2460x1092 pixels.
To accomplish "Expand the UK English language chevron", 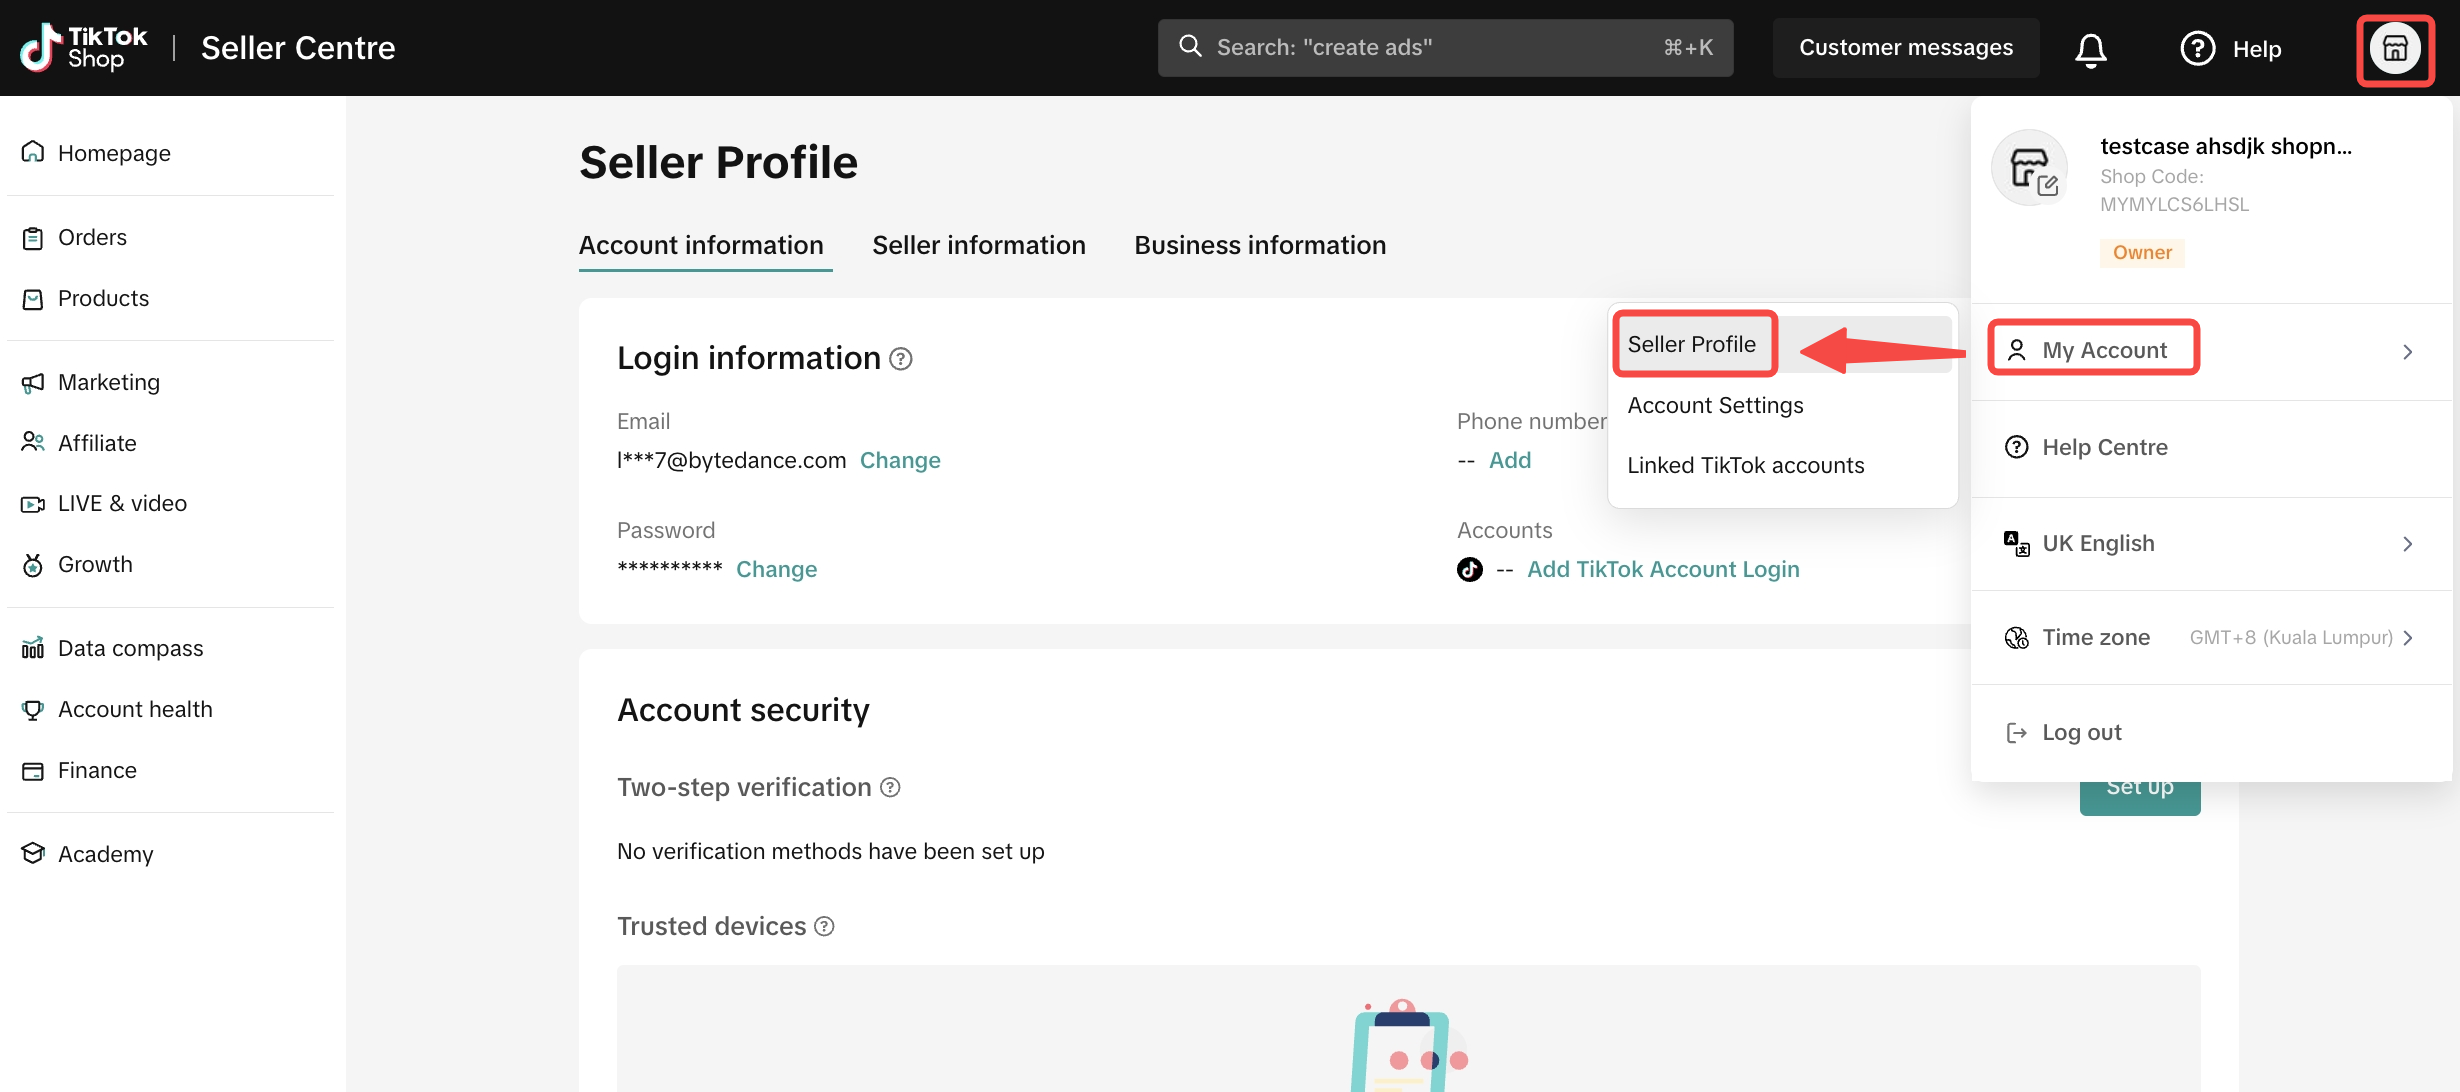I will pos(2408,544).
